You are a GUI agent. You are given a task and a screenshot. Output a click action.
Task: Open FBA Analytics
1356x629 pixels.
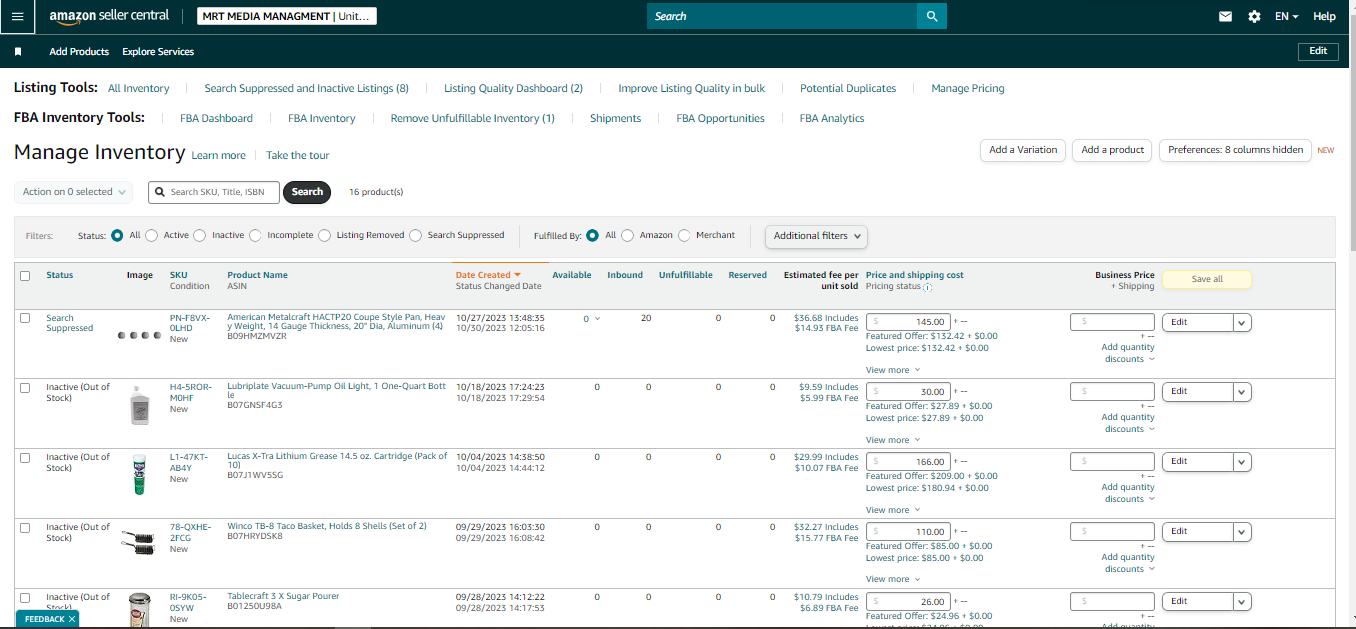click(832, 118)
